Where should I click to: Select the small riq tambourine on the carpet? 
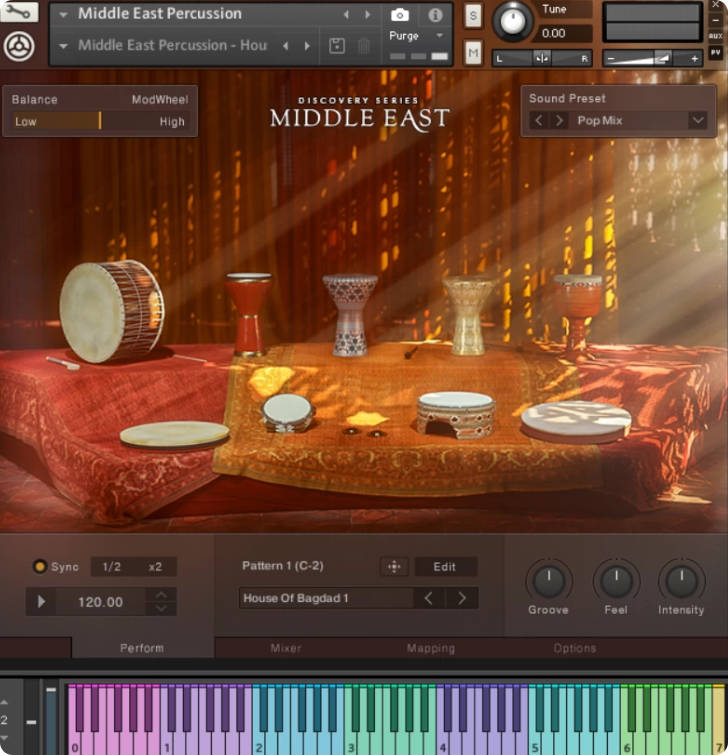pos(288,413)
